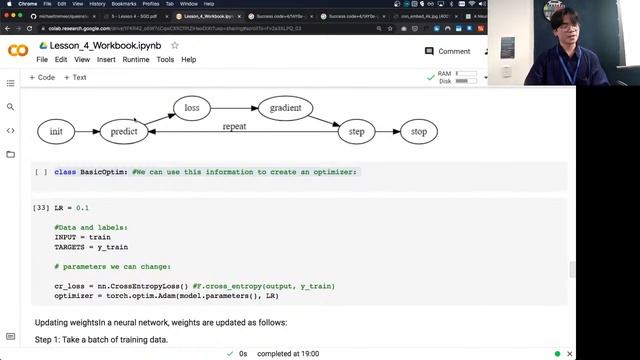Open the find and replace search icon
Viewport: 640px width, 360px height.
(x=11, y=107)
